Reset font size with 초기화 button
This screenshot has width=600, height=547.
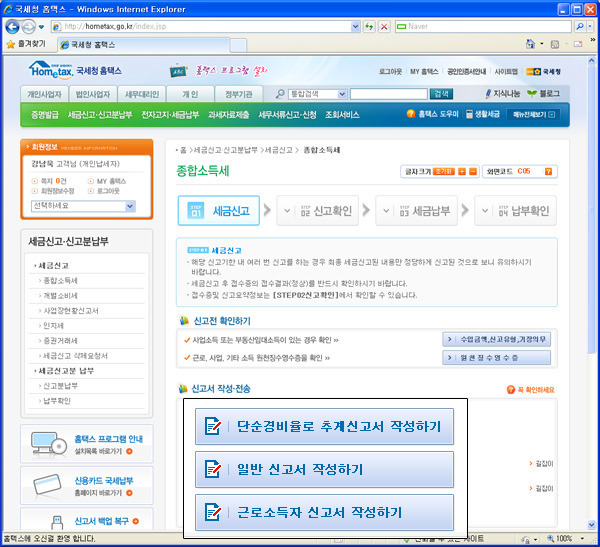[x=443, y=171]
